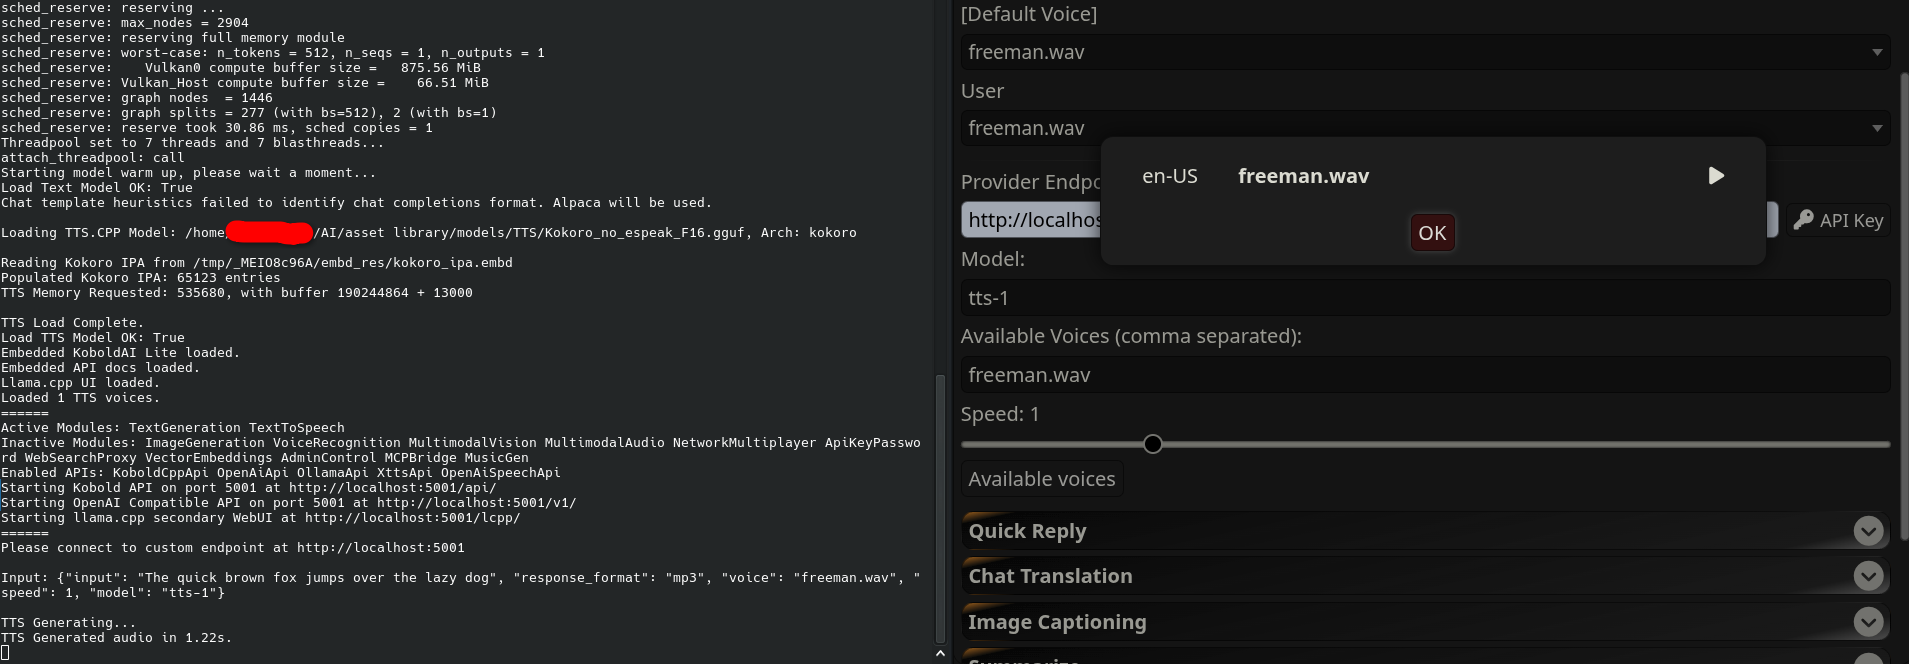Click the 'http://localhost:5001/lcpp/' URL in terminal

pyautogui.click(x=412, y=518)
